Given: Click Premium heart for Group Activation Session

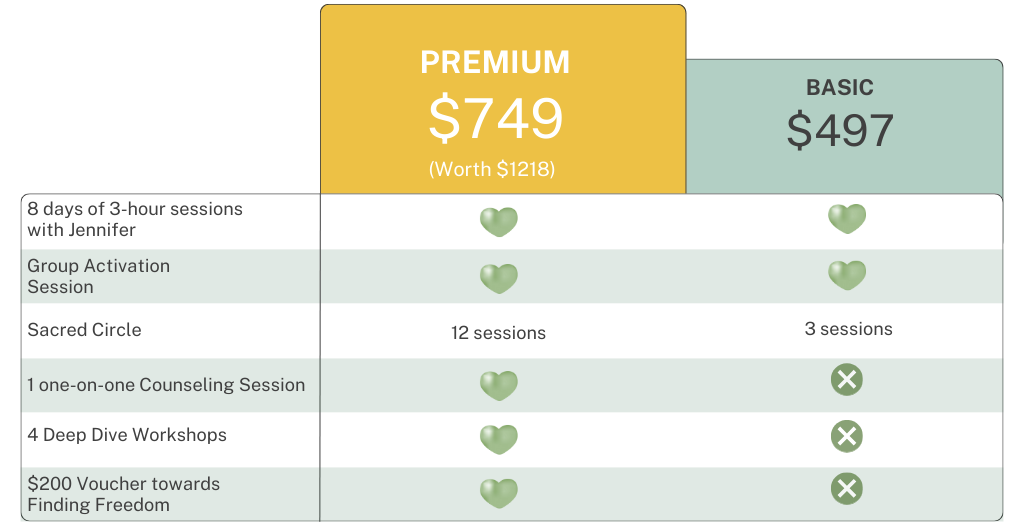Looking at the screenshot, I should [499, 278].
